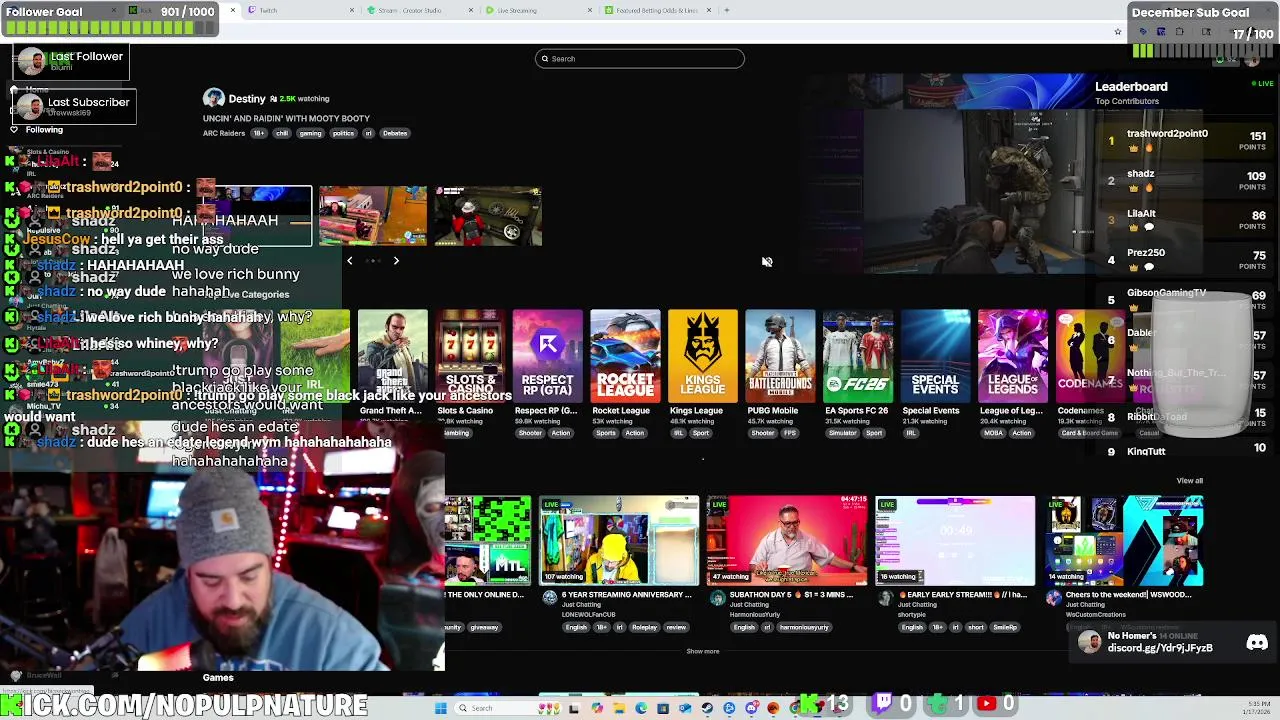Select the Fortnite-style featured stream thumbnail
Viewport: 1280px width, 720px height.
(x=373, y=216)
